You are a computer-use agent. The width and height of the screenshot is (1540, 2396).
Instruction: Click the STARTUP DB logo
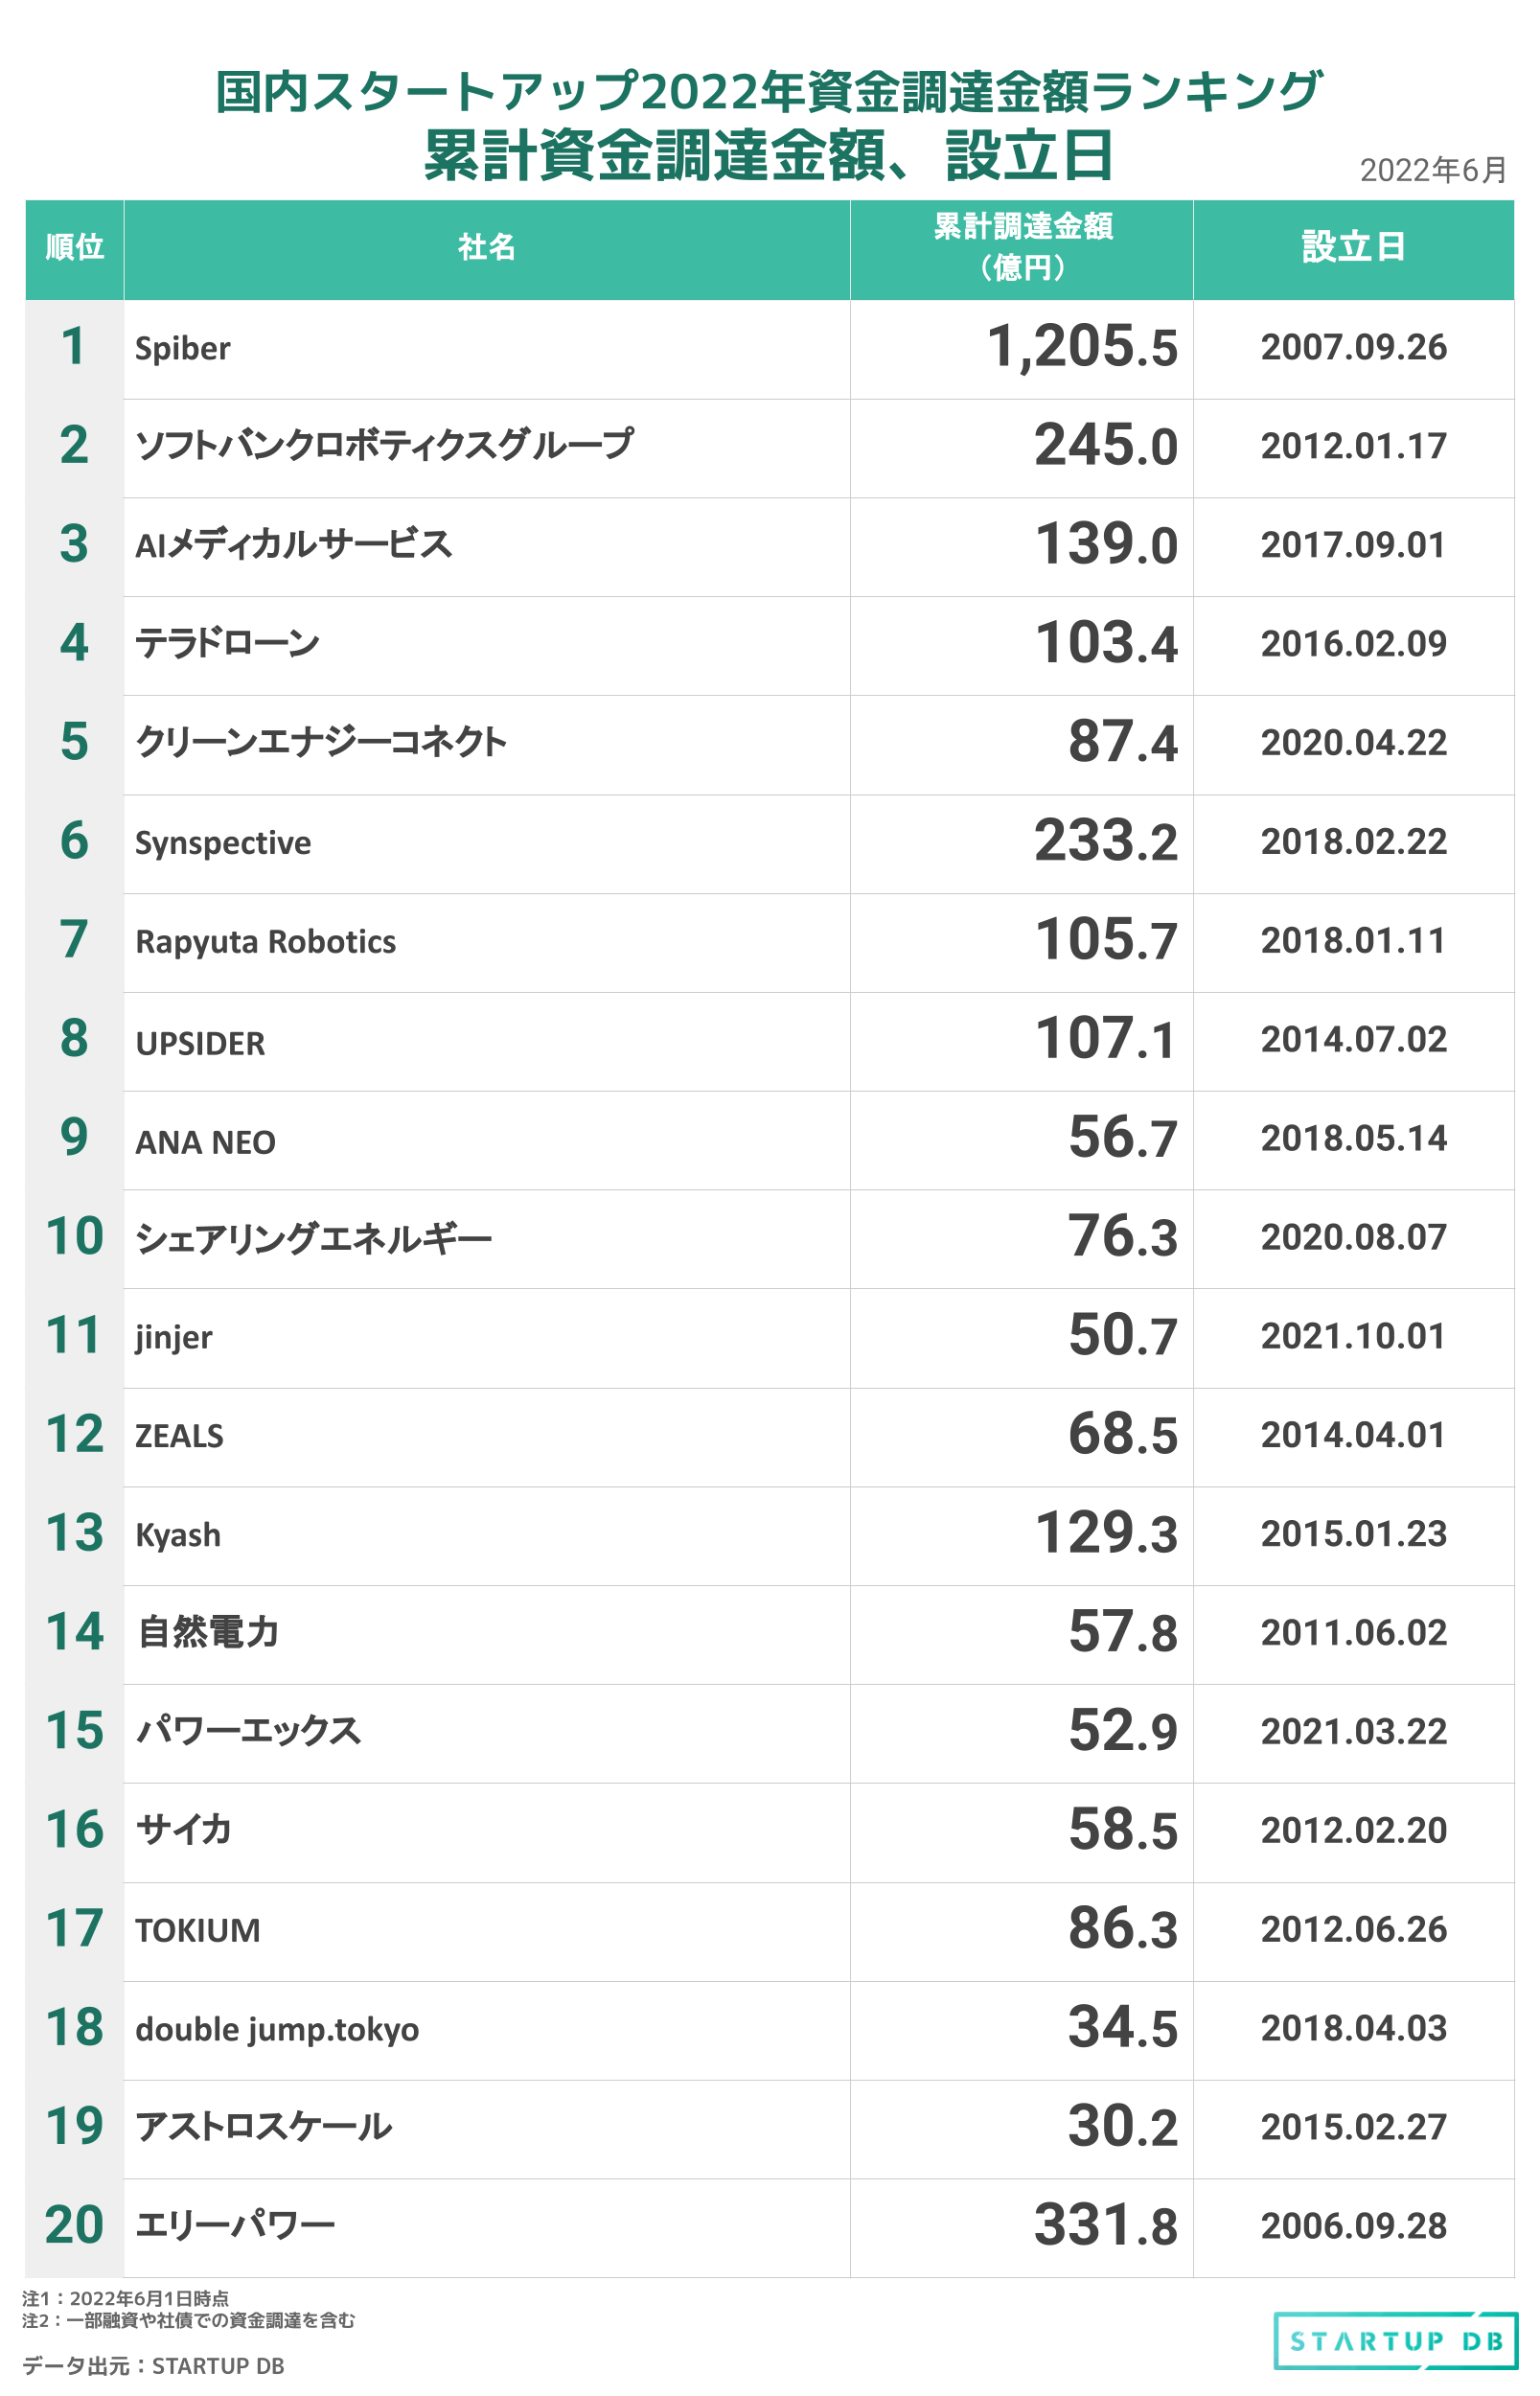coord(1395,2340)
